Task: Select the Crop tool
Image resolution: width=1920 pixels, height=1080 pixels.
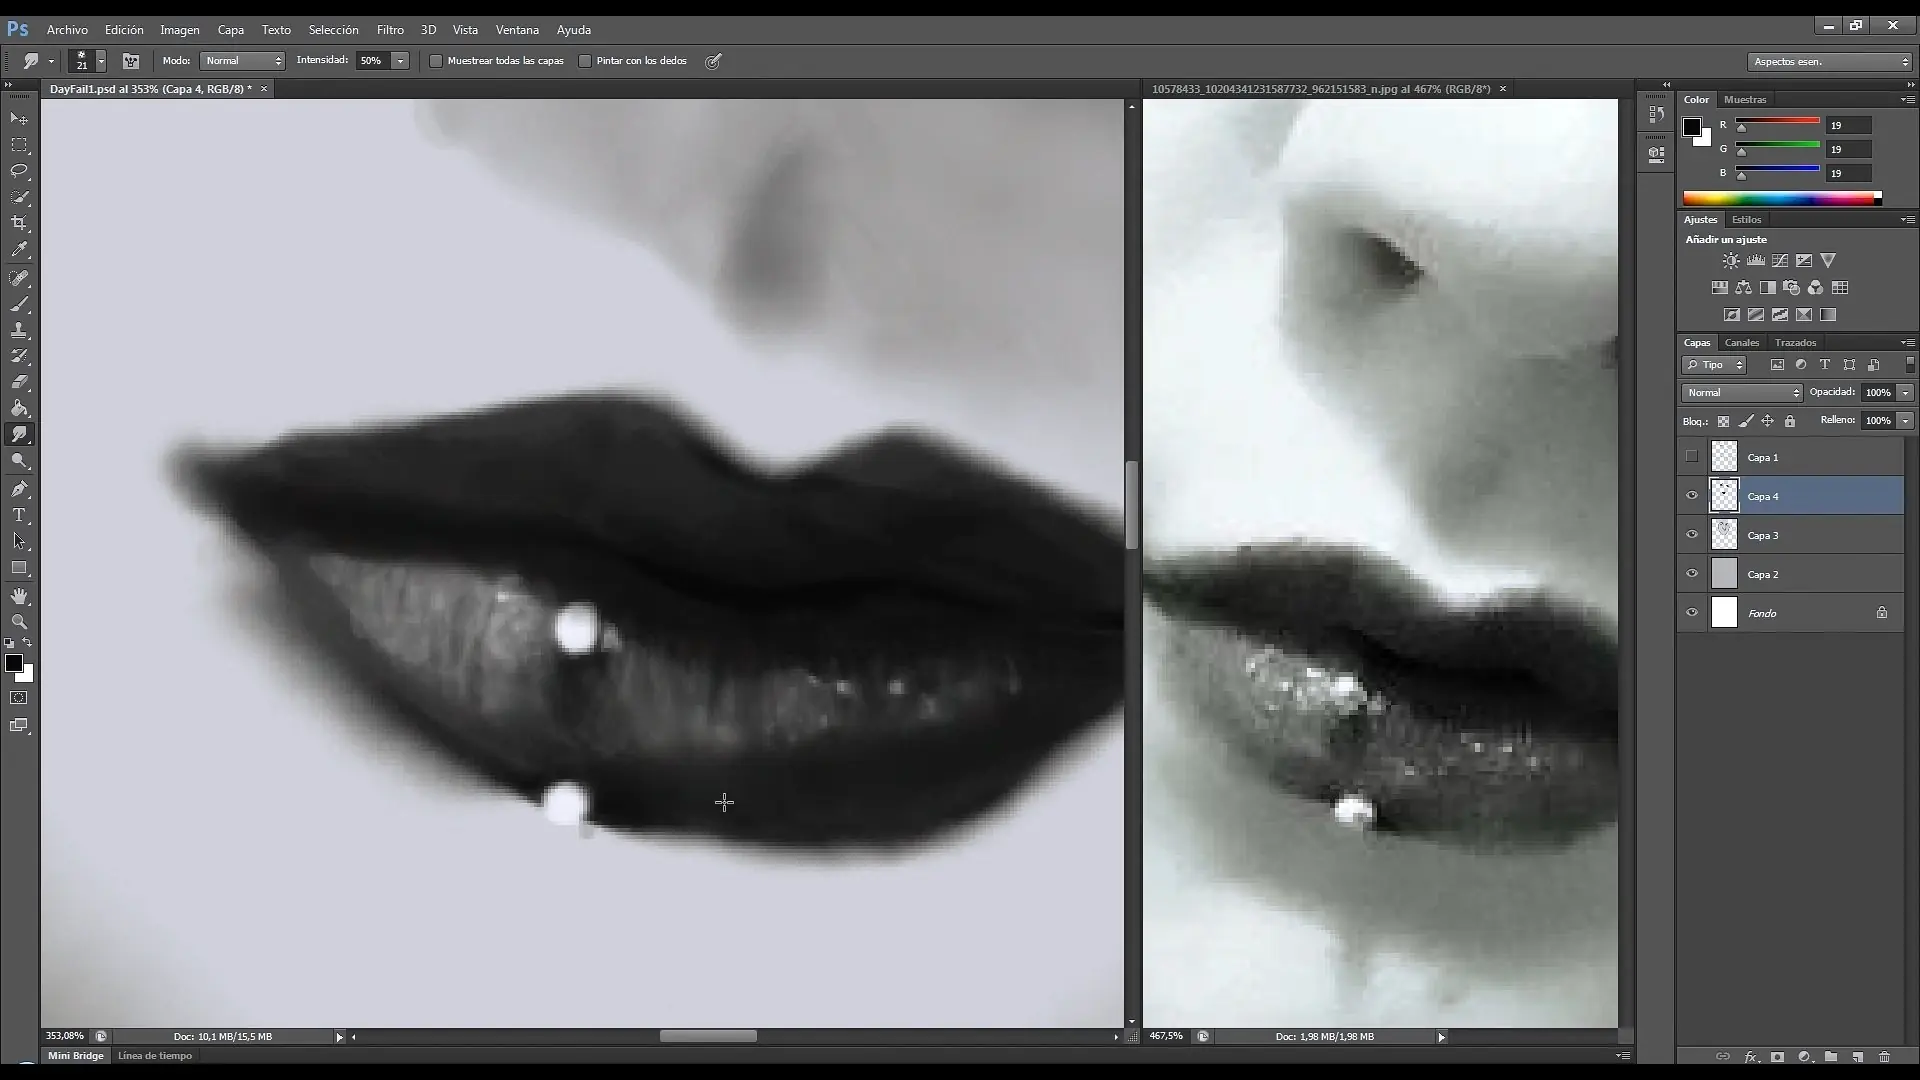Action: tap(19, 223)
